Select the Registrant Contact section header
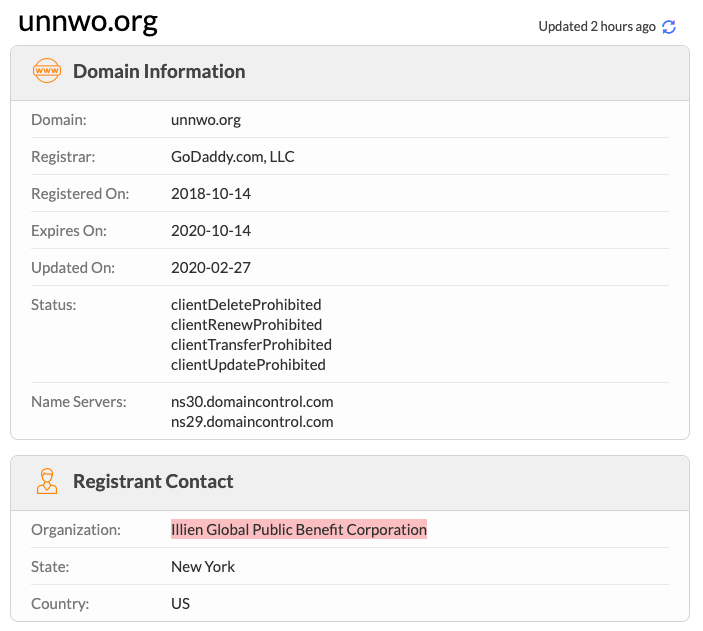The image size is (703, 631). (x=153, y=481)
